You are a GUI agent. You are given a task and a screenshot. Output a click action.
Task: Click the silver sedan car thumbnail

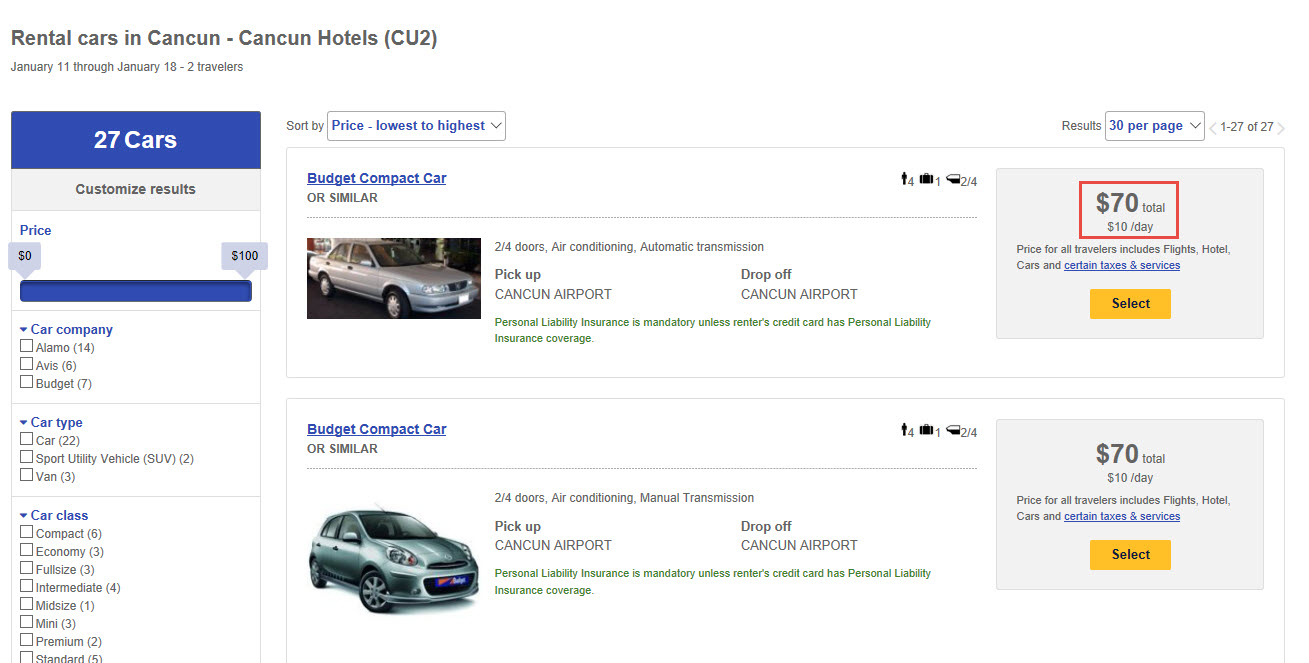[x=394, y=278]
